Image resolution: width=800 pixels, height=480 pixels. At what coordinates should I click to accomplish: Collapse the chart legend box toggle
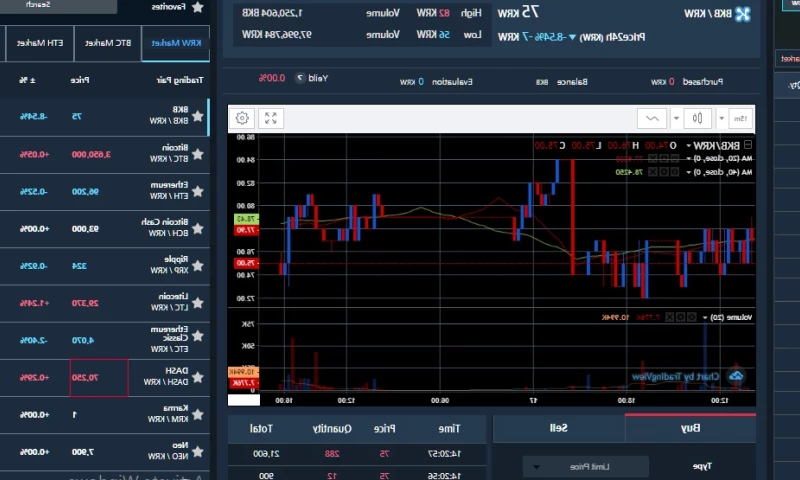click(748, 145)
